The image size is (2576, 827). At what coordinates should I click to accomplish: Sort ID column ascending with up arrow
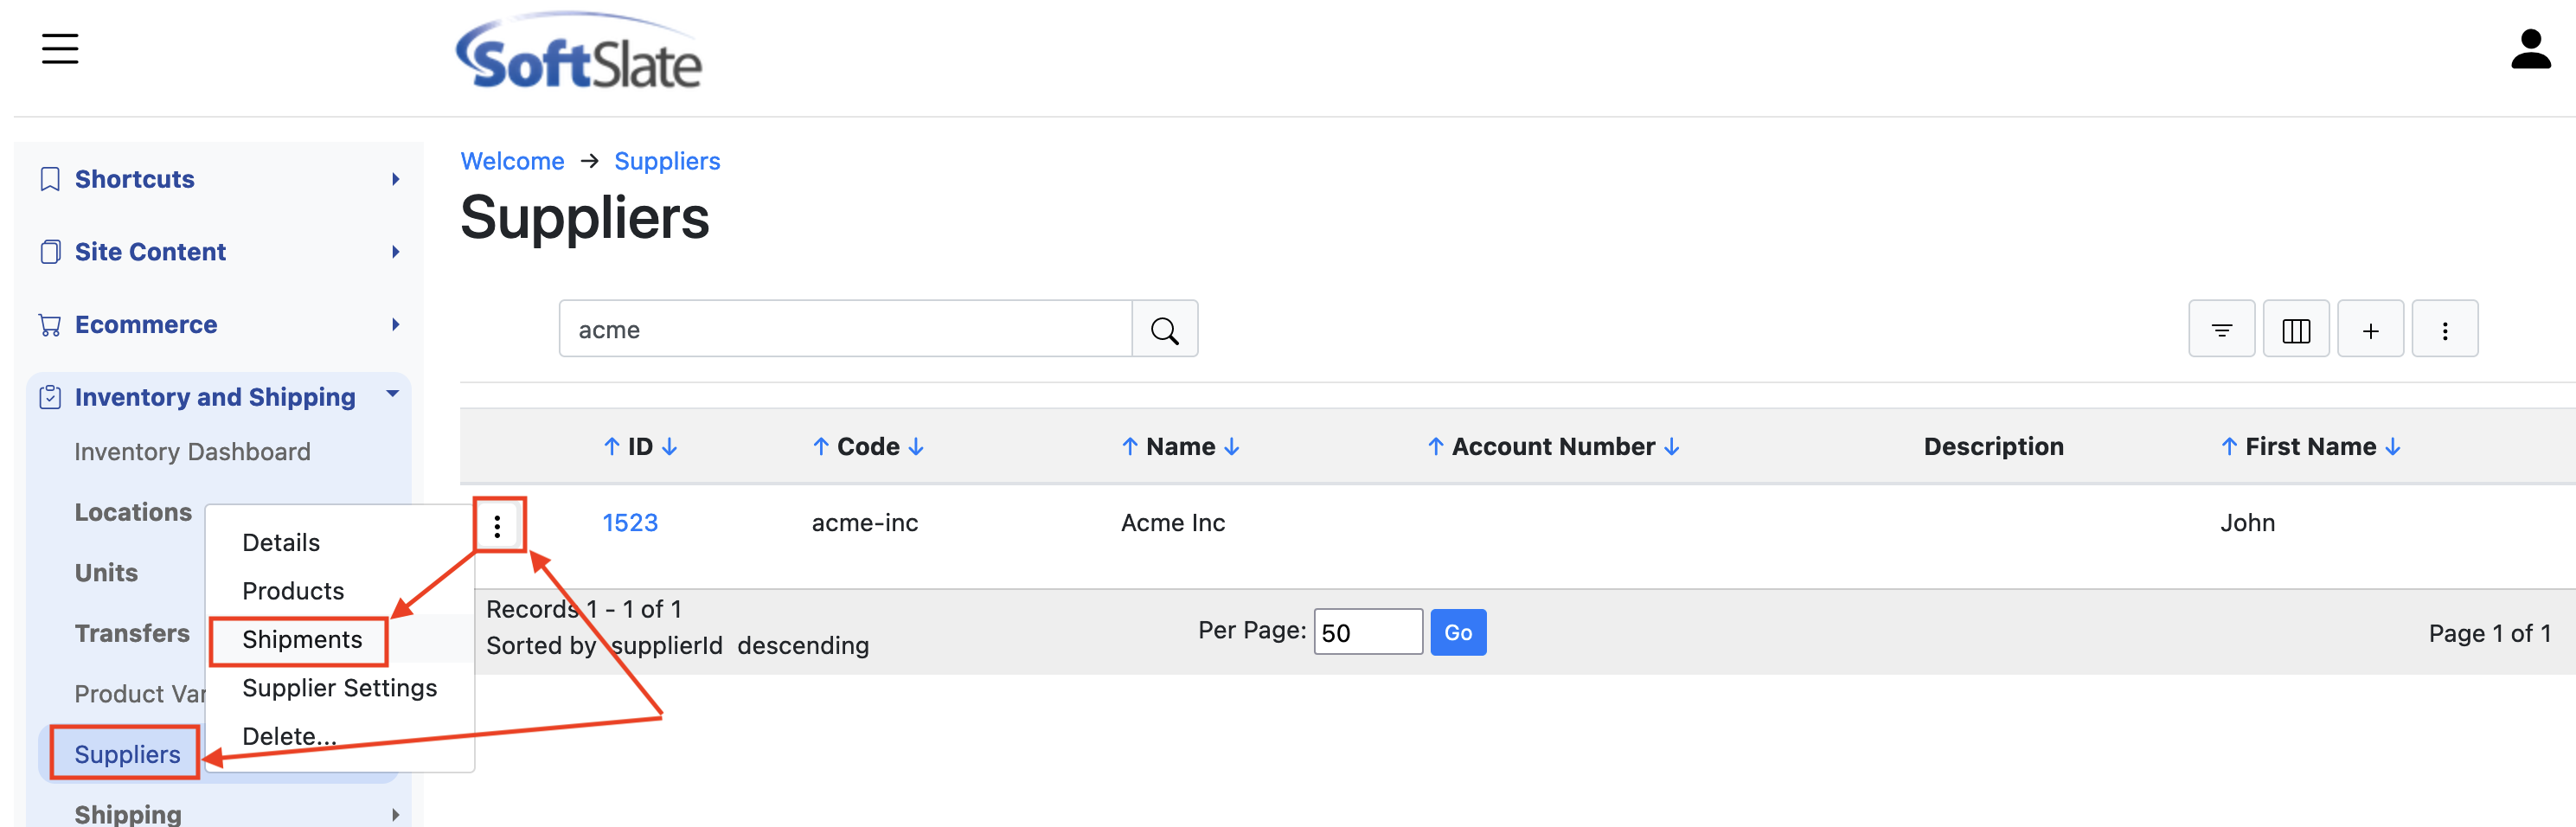[612, 446]
